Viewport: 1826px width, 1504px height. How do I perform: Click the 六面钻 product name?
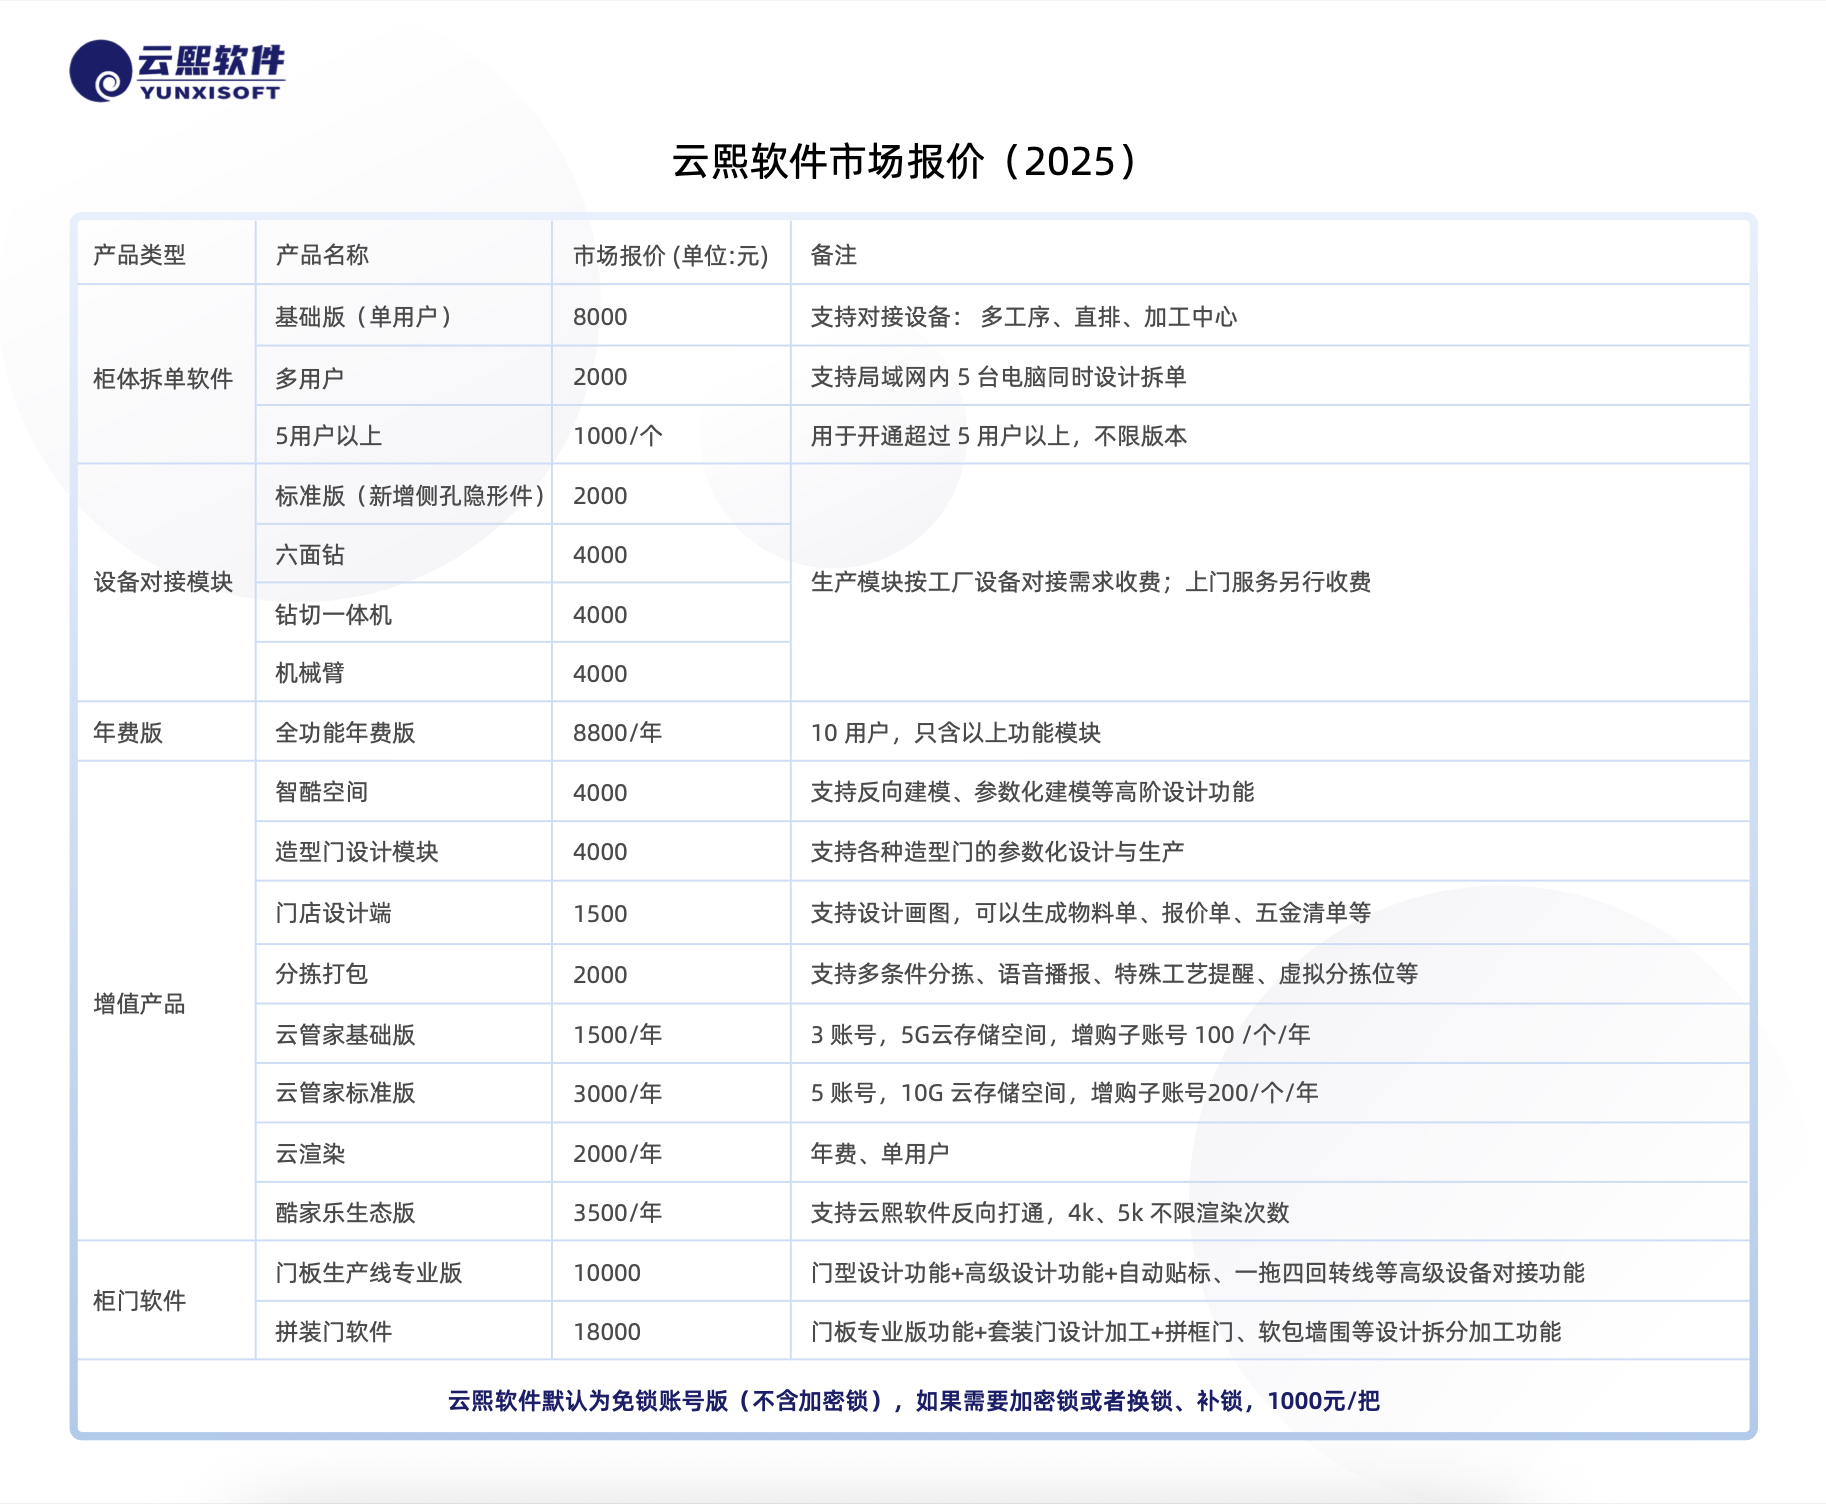[310, 555]
